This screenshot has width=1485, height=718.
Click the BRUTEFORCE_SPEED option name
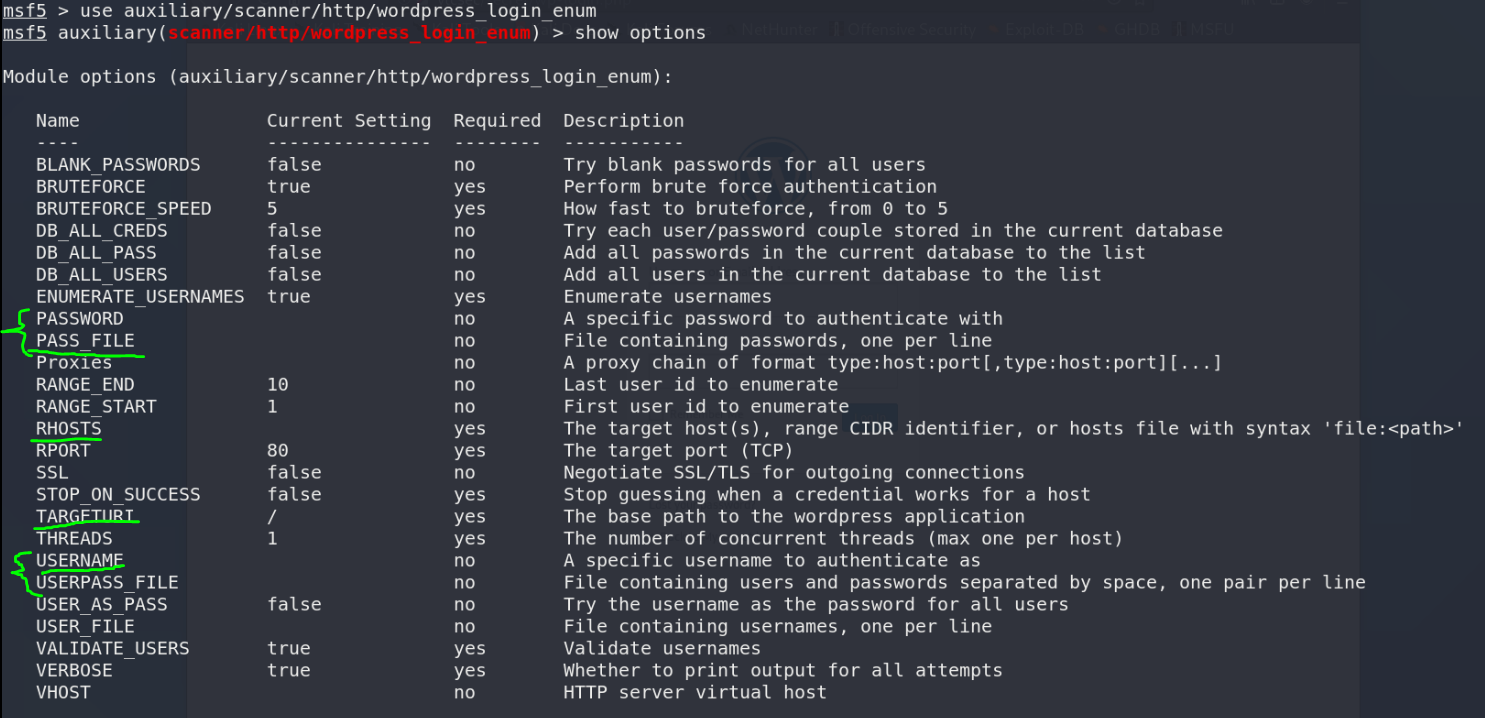tap(123, 209)
